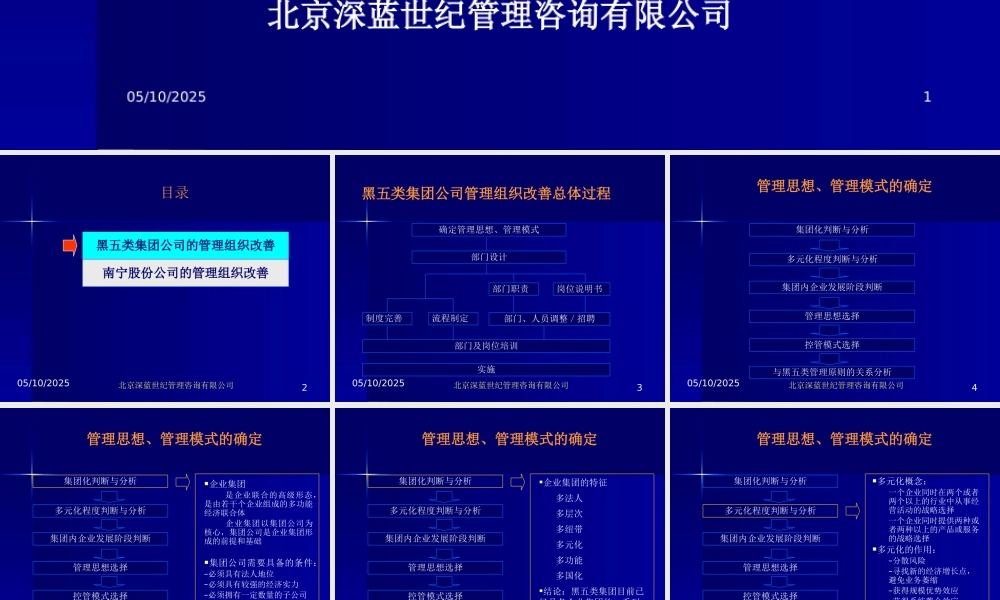Image resolution: width=1000 pixels, height=600 pixels.
Task: Click the box 确定管理思想、管理模式
Action: 489,230
